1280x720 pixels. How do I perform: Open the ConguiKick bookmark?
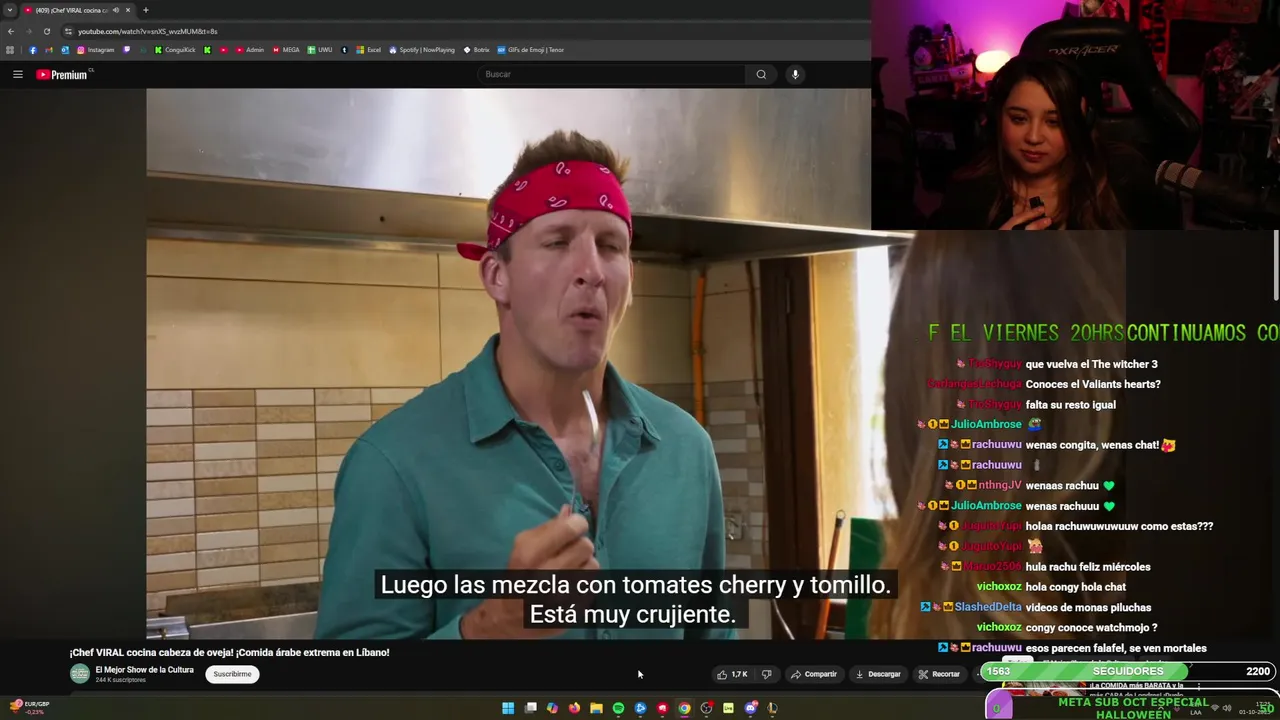175,50
